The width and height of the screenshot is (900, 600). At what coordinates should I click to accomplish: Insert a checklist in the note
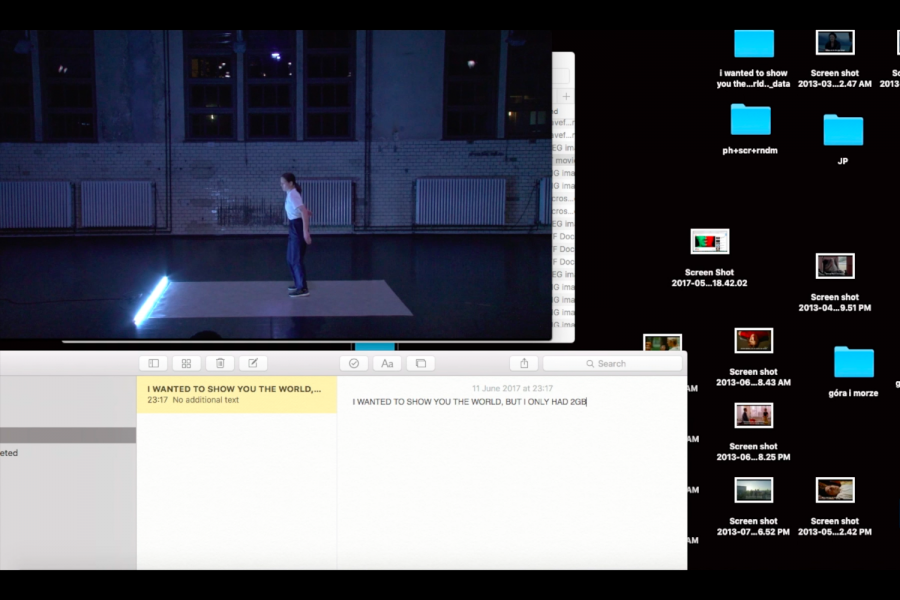354,364
